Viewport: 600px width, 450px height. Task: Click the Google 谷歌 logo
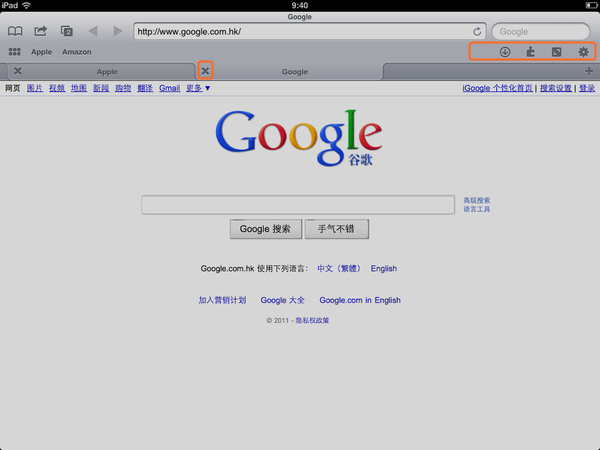[299, 138]
